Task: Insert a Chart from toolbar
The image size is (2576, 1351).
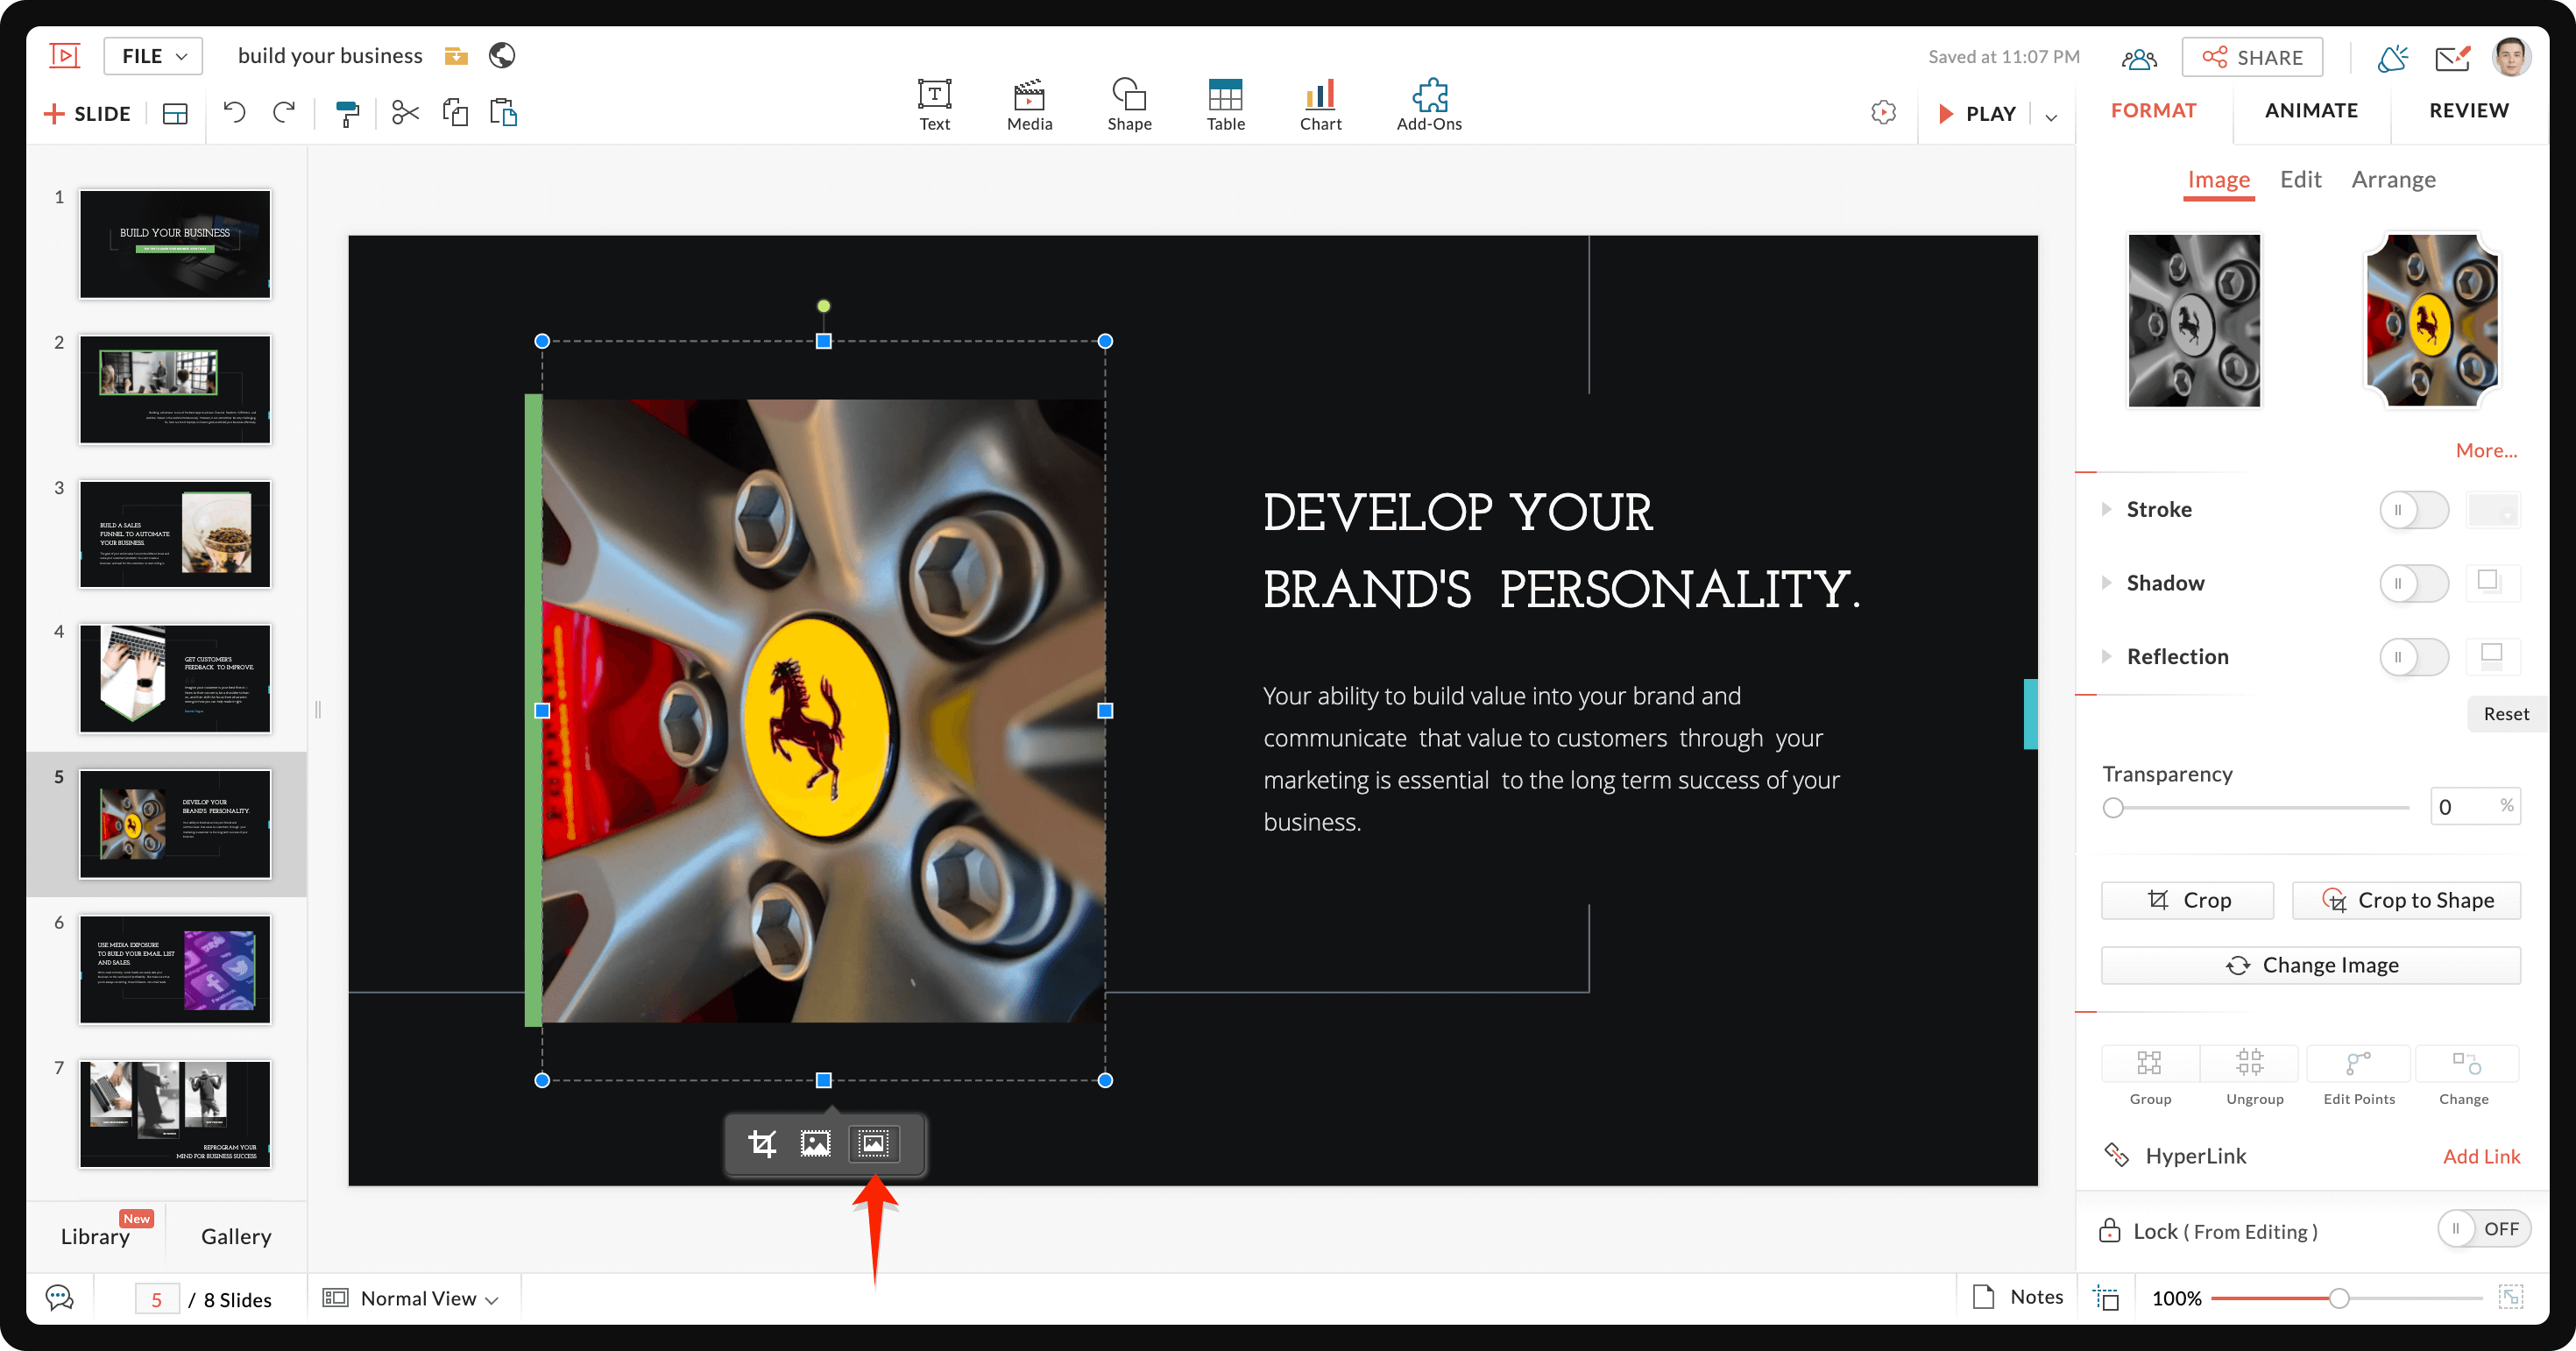Action: [1319, 104]
